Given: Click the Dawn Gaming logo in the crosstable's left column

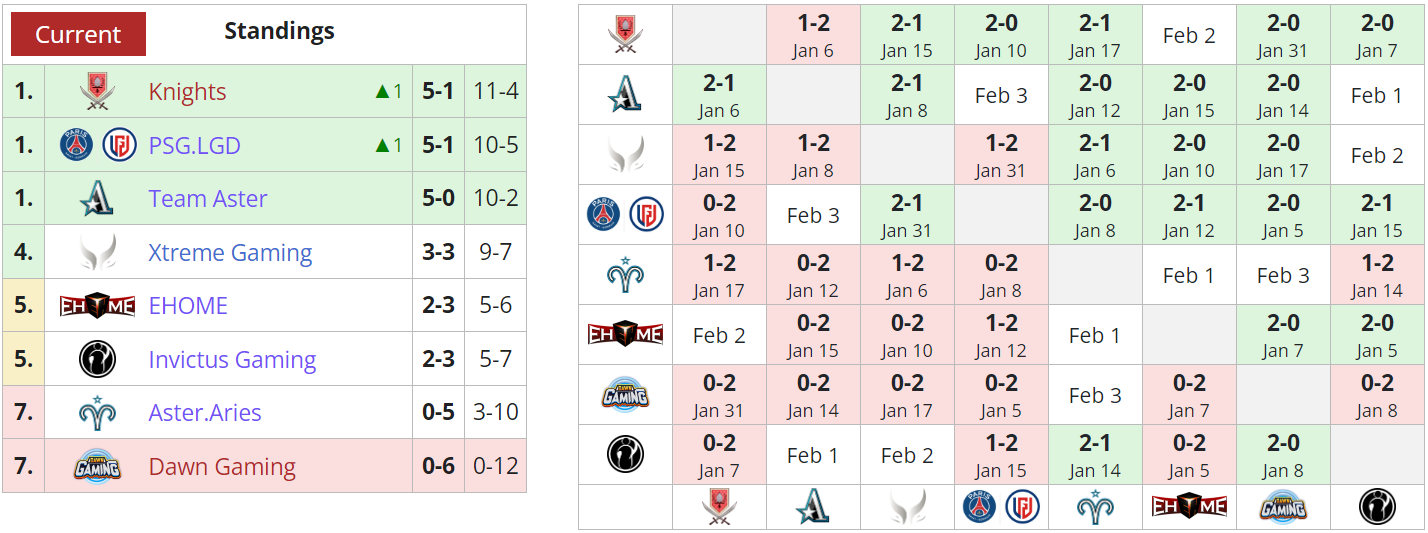Looking at the screenshot, I should point(625,395).
